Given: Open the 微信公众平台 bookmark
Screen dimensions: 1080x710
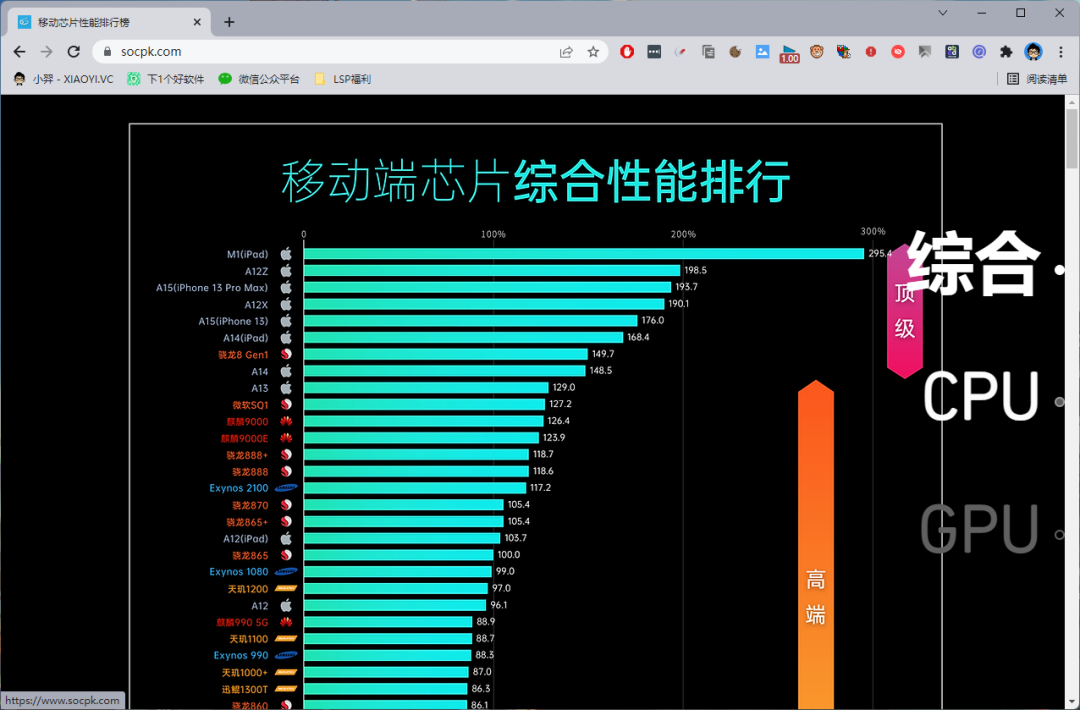Looking at the screenshot, I should point(259,79).
